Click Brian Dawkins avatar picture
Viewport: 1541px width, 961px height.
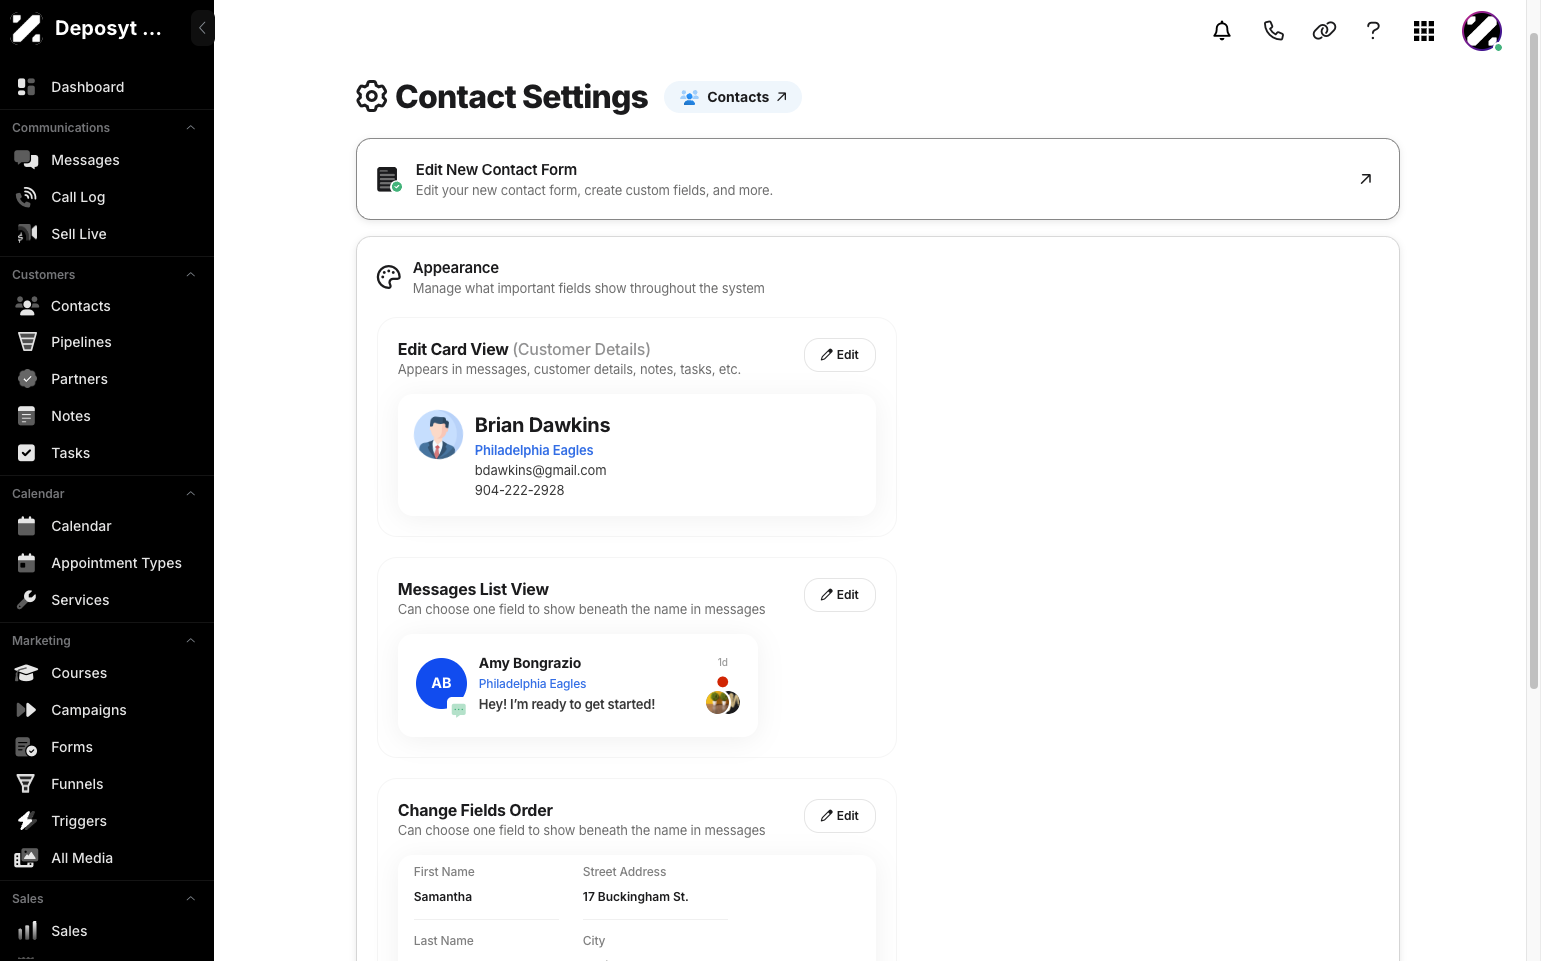(438, 435)
